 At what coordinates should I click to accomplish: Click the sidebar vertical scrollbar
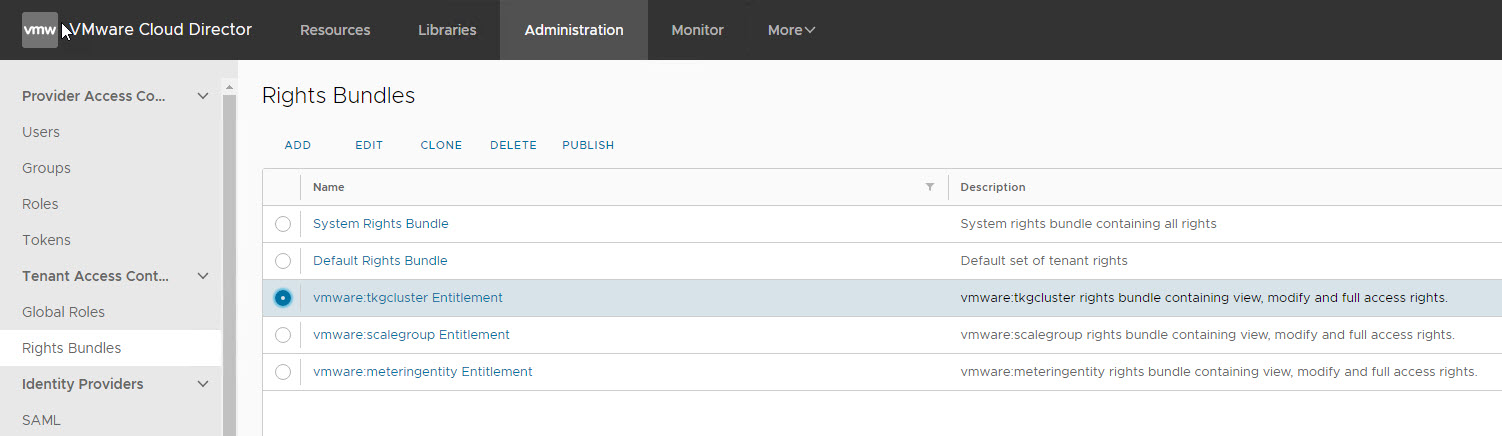(x=229, y=260)
